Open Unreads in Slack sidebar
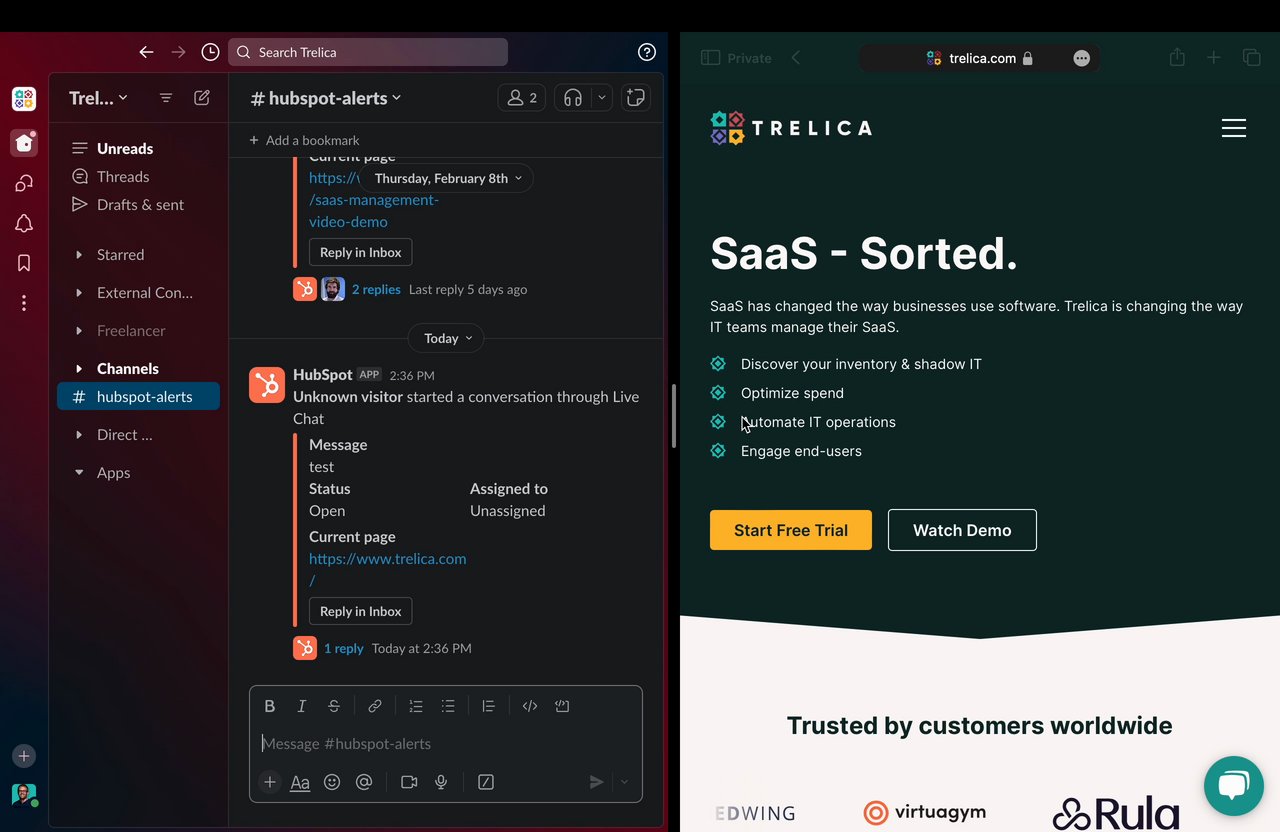 pyautogui.click(x=138, y=148)
